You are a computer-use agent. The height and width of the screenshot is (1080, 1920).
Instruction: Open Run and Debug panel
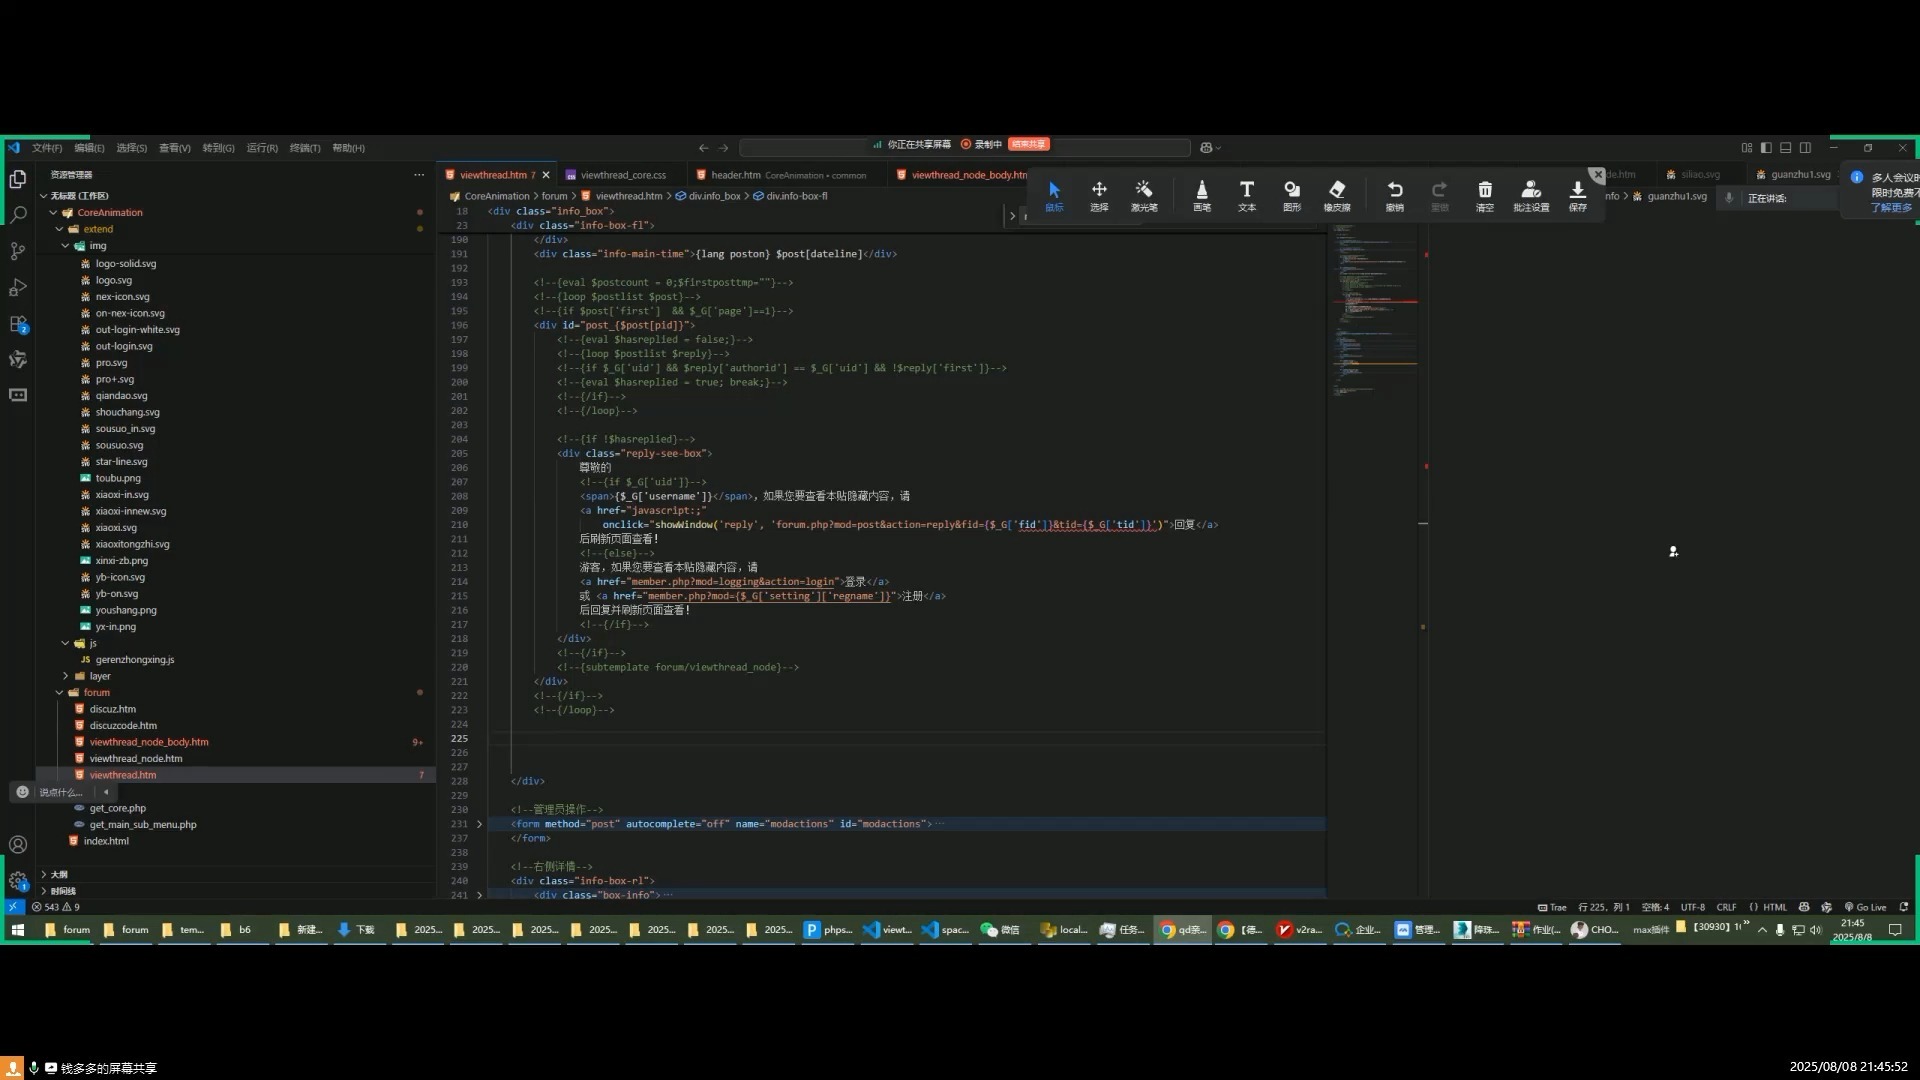point(18,288)
